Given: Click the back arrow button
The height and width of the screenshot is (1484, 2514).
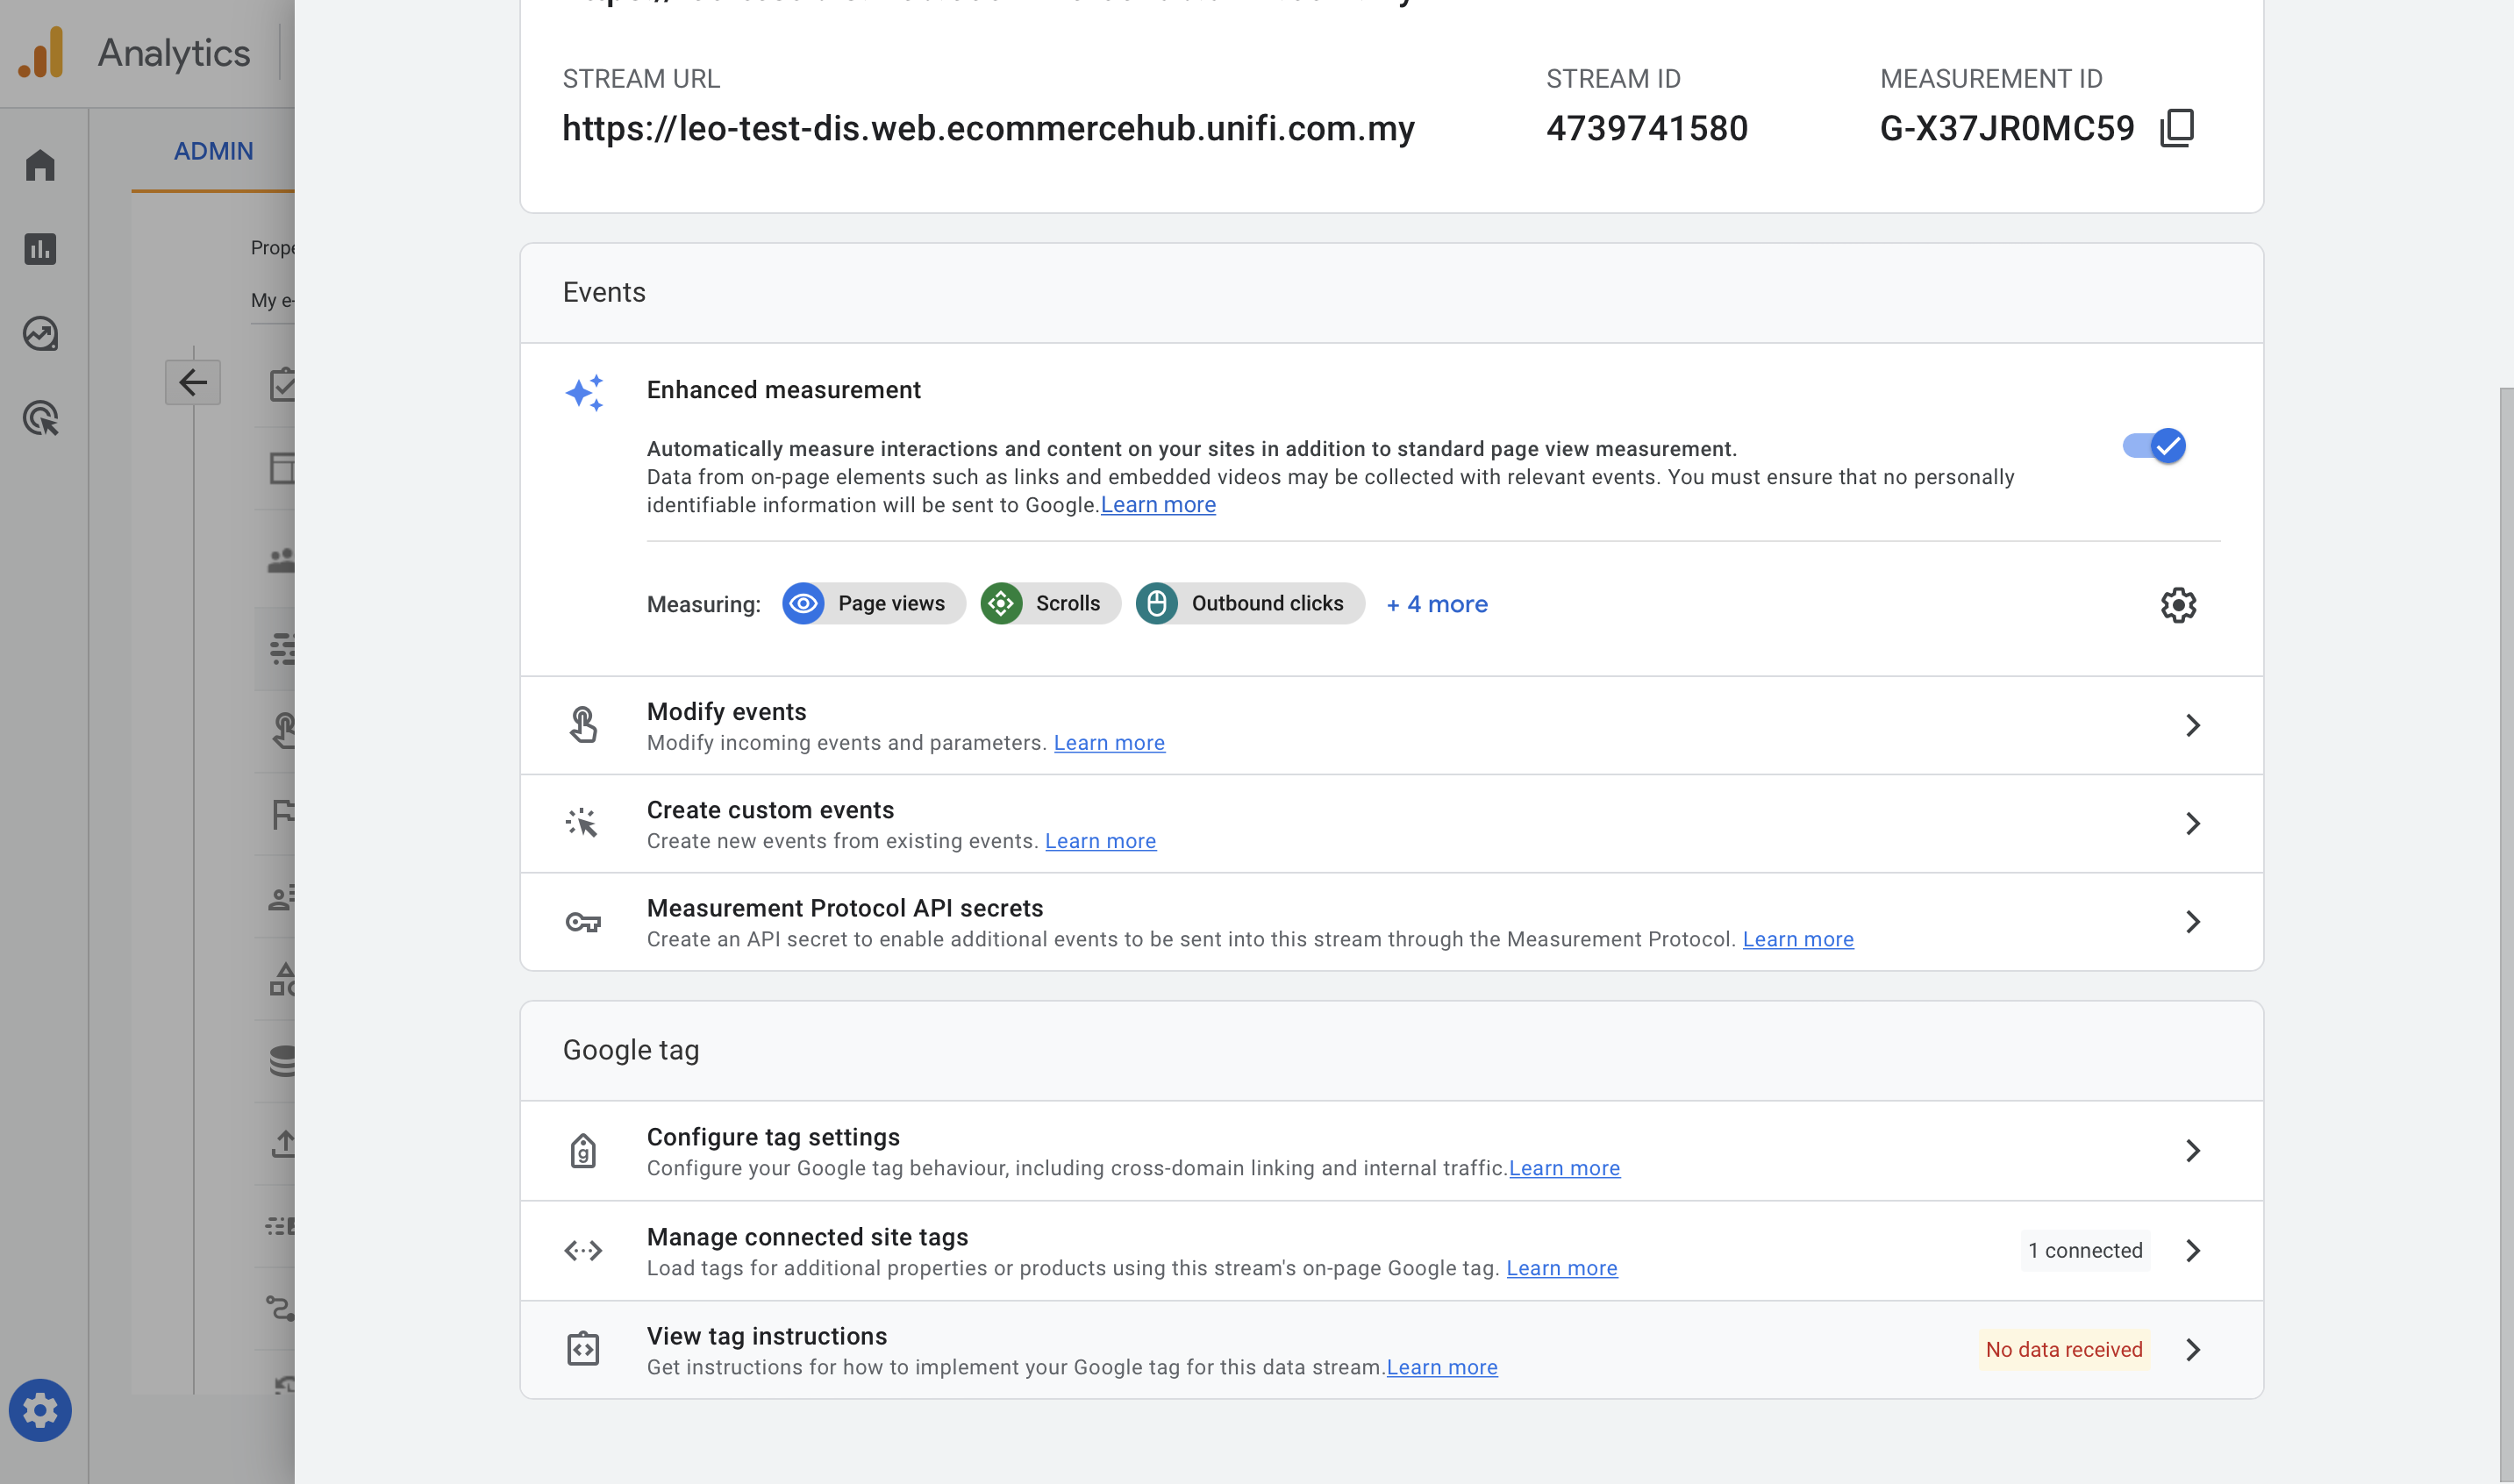Looking at the screenshot, I should click(x=192, y=382).
